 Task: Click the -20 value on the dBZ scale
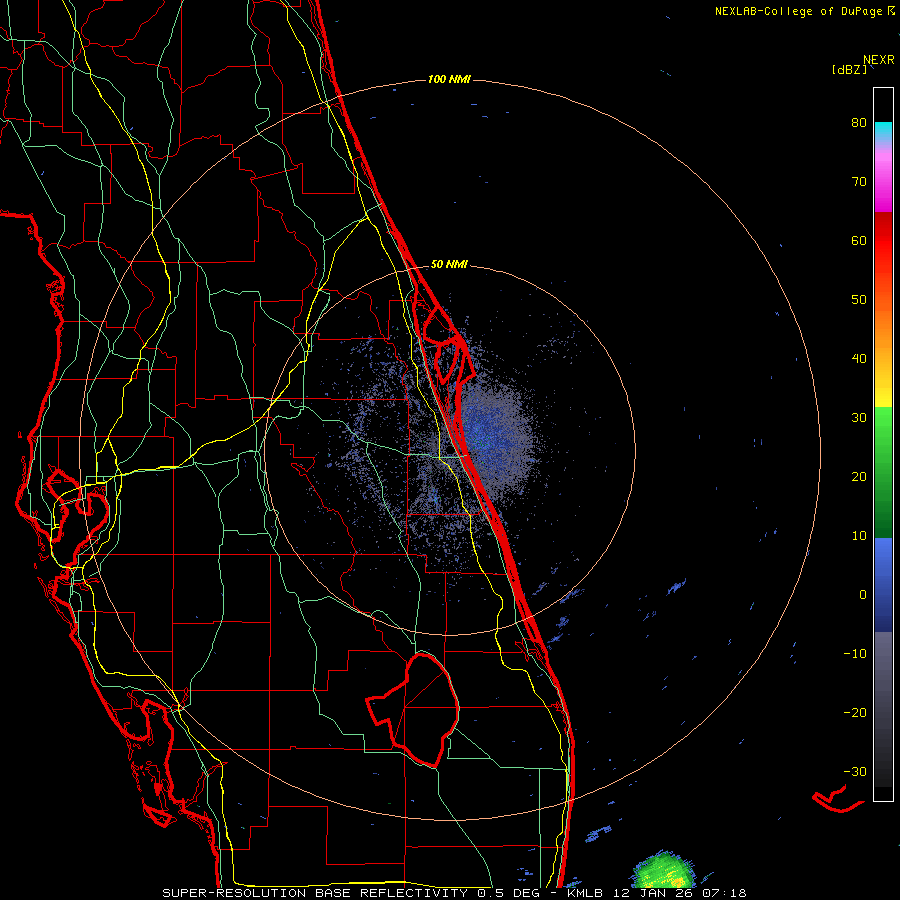point(855,712)
